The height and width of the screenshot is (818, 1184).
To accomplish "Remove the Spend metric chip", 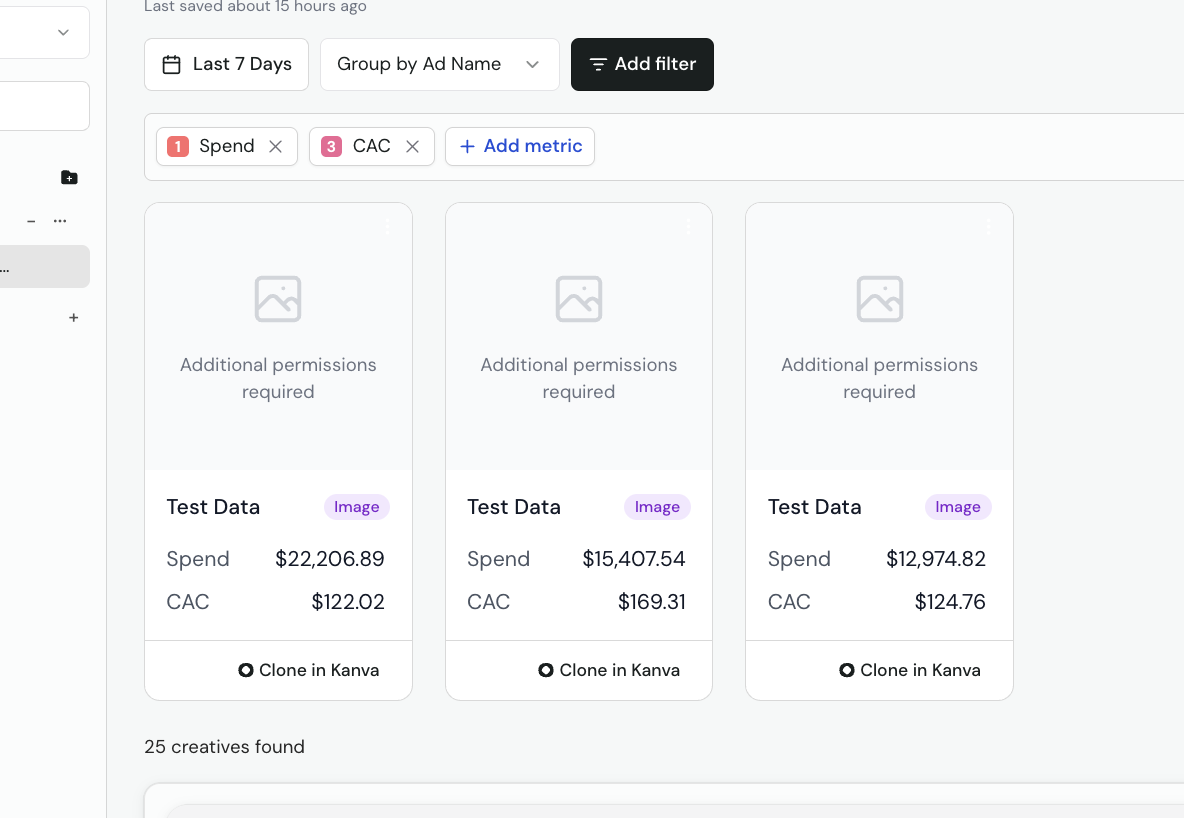I will coord(276,147).
